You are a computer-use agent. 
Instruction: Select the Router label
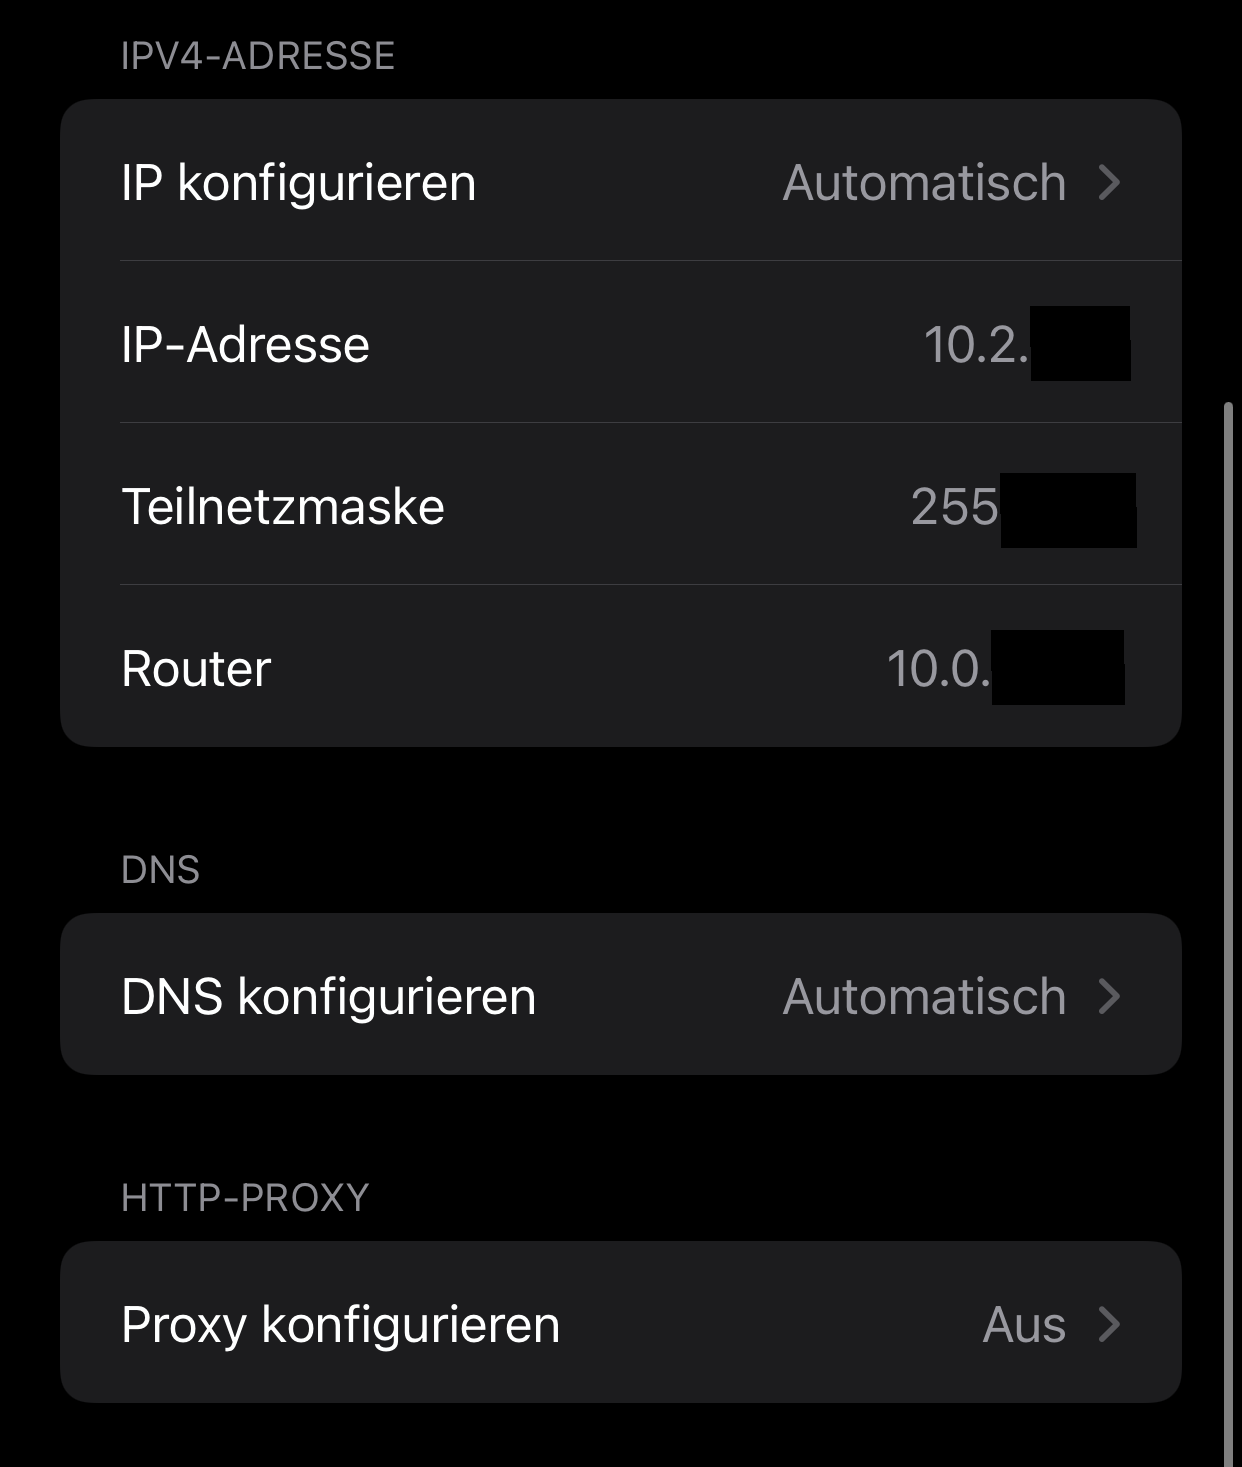pos(196,669)
